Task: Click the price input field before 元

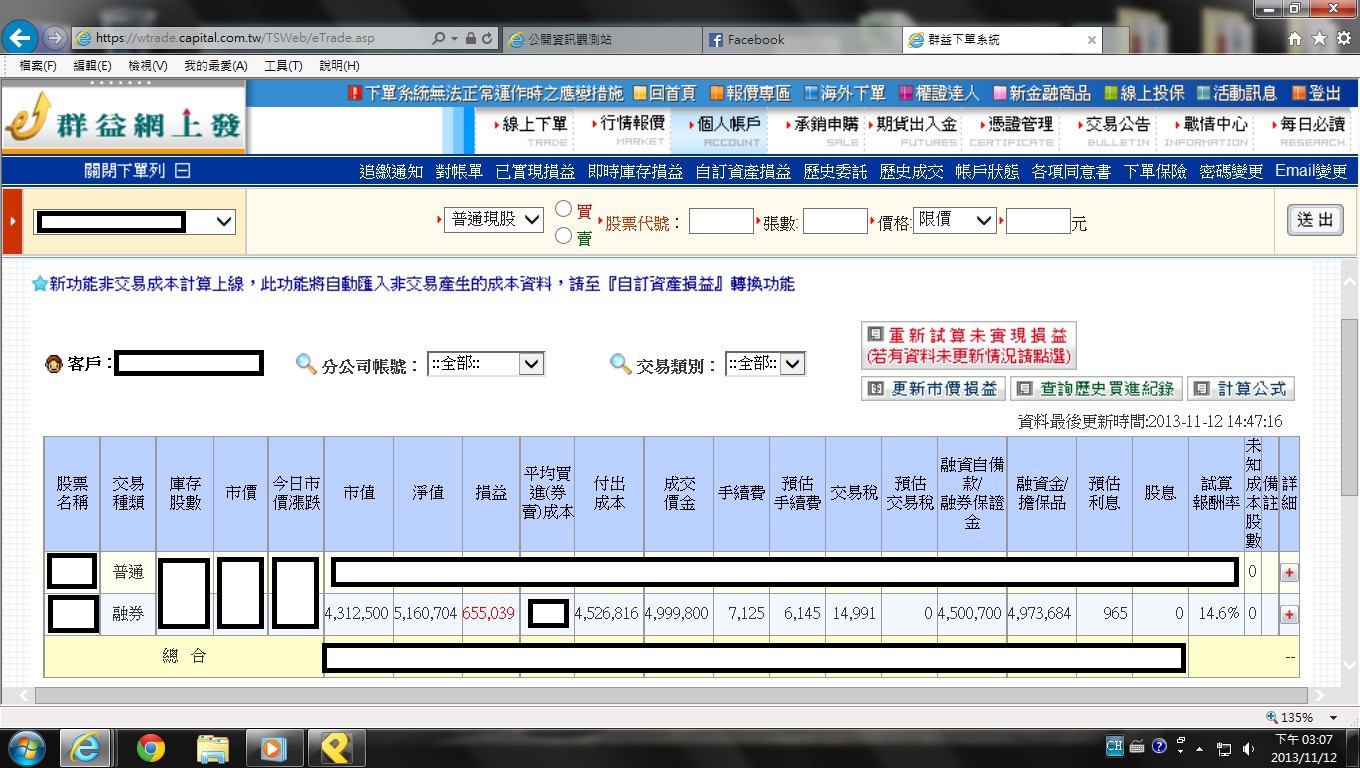Action: tap(1038, 221)
